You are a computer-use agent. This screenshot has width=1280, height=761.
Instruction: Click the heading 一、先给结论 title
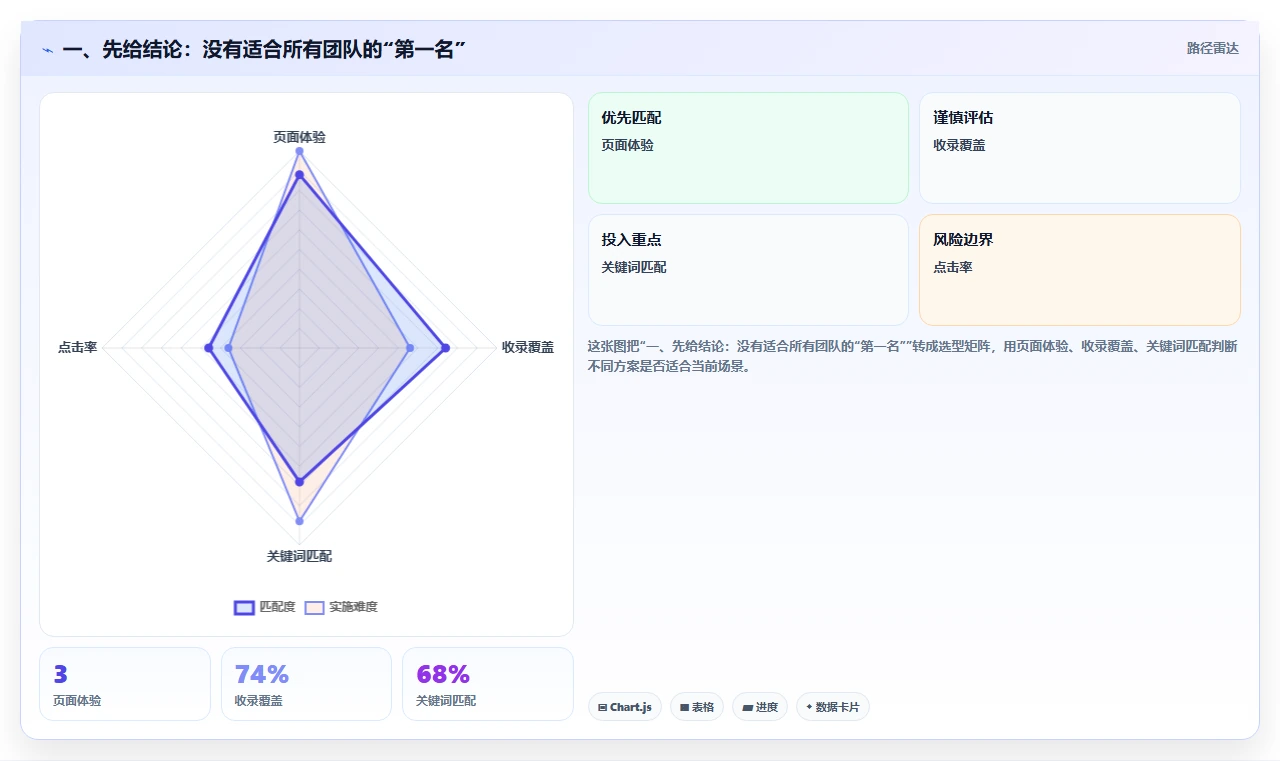[265, 49]
